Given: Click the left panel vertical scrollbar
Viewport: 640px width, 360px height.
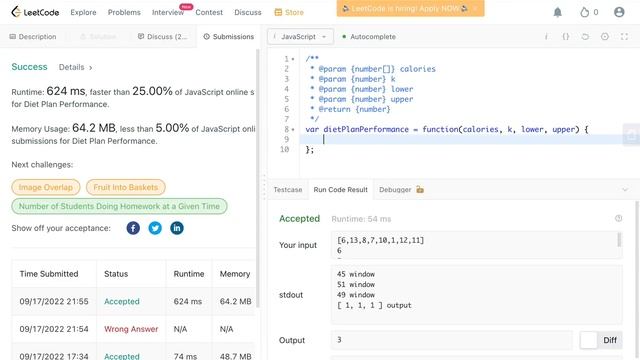Looking at the screenshot, I should point(258,178).
